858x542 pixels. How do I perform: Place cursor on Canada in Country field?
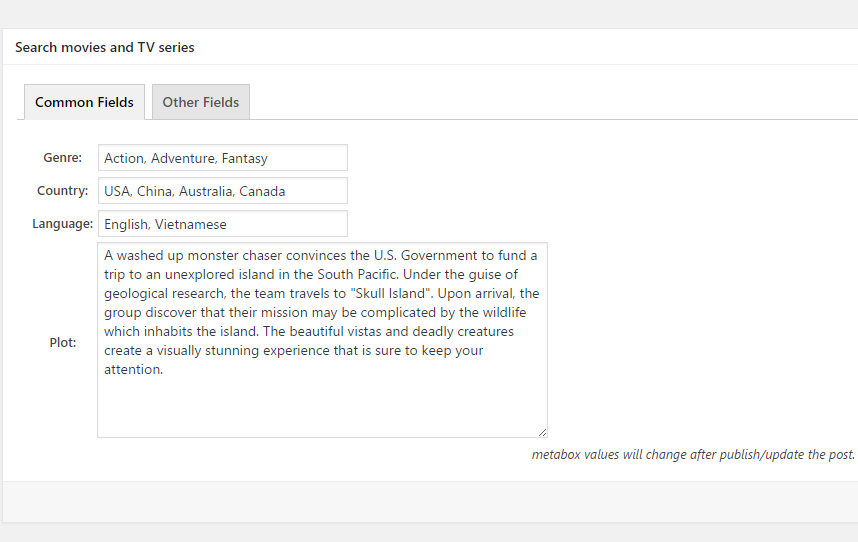tap(262, 191)
